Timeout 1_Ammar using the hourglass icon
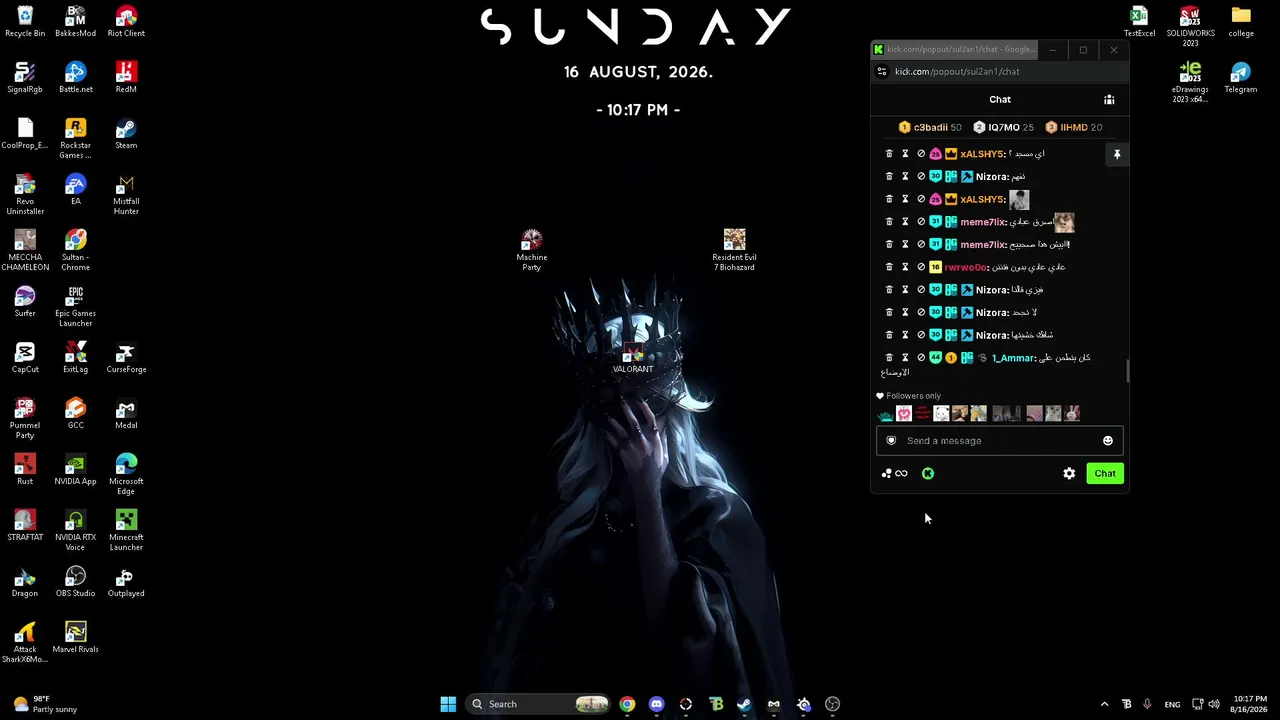This screenshot has height=720, width=1280. 905,357
